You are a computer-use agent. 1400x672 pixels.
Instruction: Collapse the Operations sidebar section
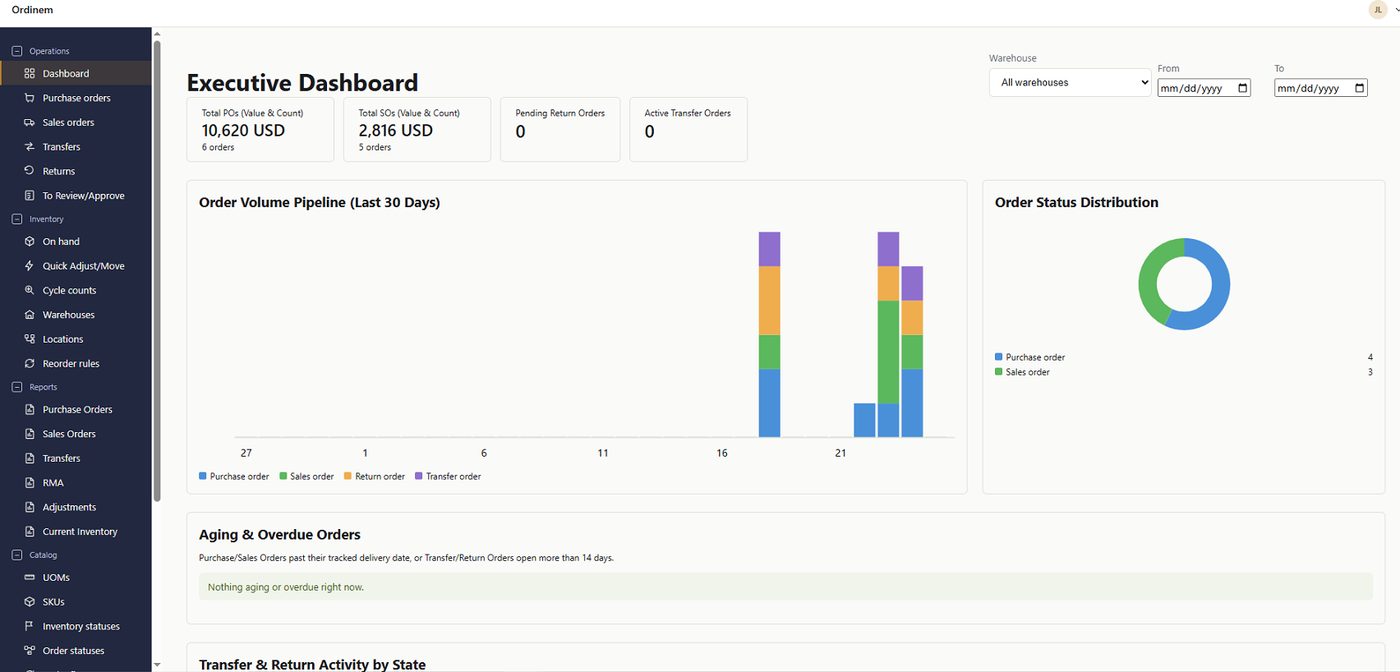pos(16,51)
